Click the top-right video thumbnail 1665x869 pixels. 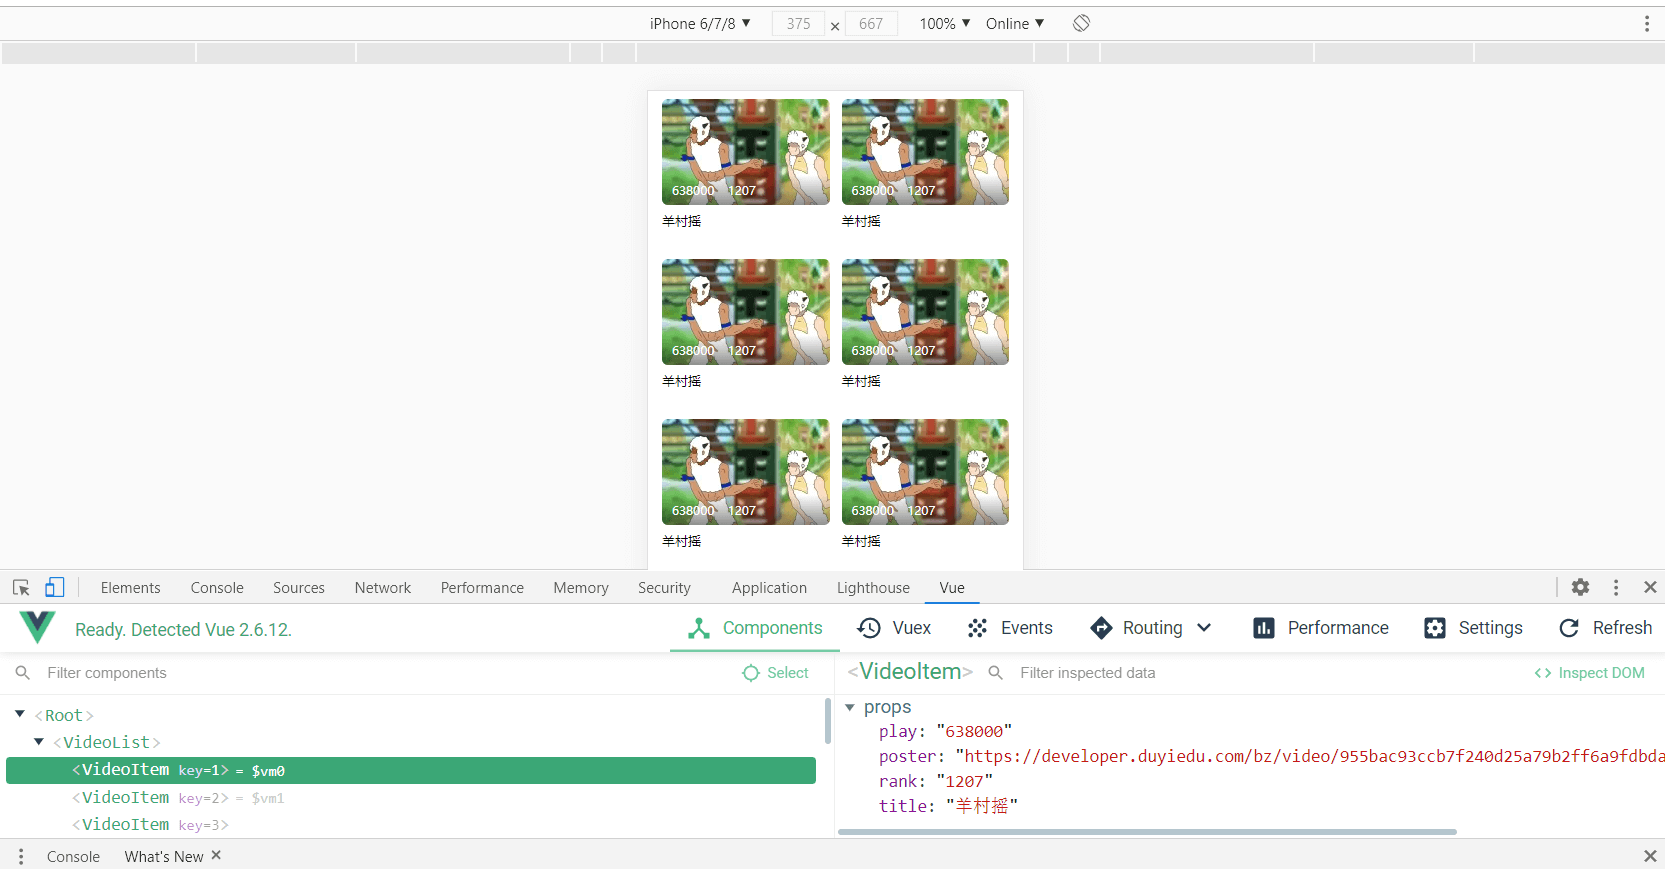pyautogui.click(x=925, y=152)
